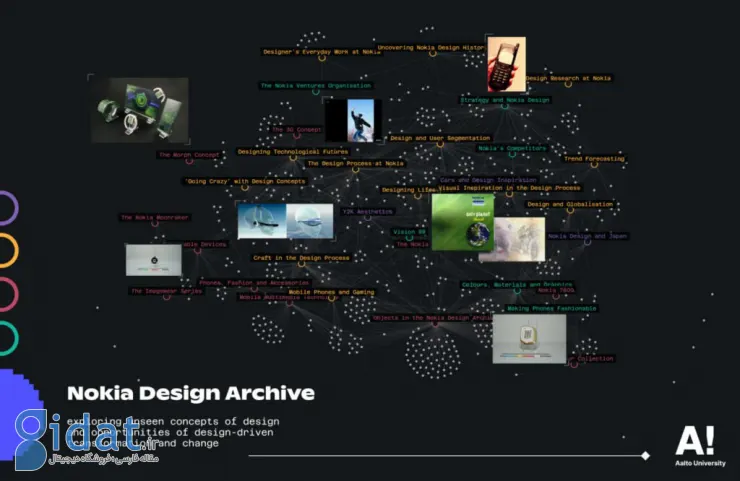Select the Nokia Ventures Organisation node ring
The image size is (740, 481).
tap(316, 92)
